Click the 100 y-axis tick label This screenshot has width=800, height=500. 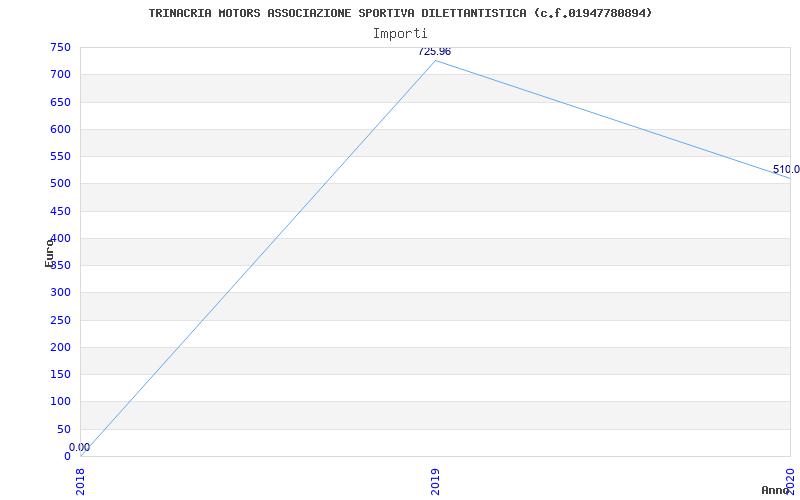pyautogui.click(x=60, y=402)
